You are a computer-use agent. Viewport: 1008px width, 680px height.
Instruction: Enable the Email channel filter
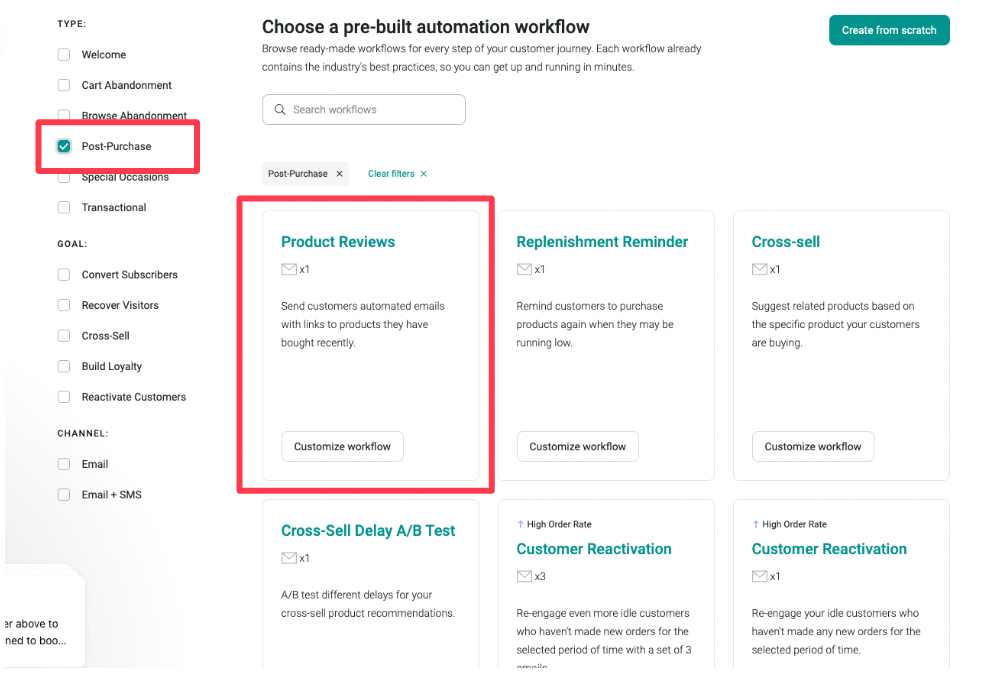[x=63, y=464]
